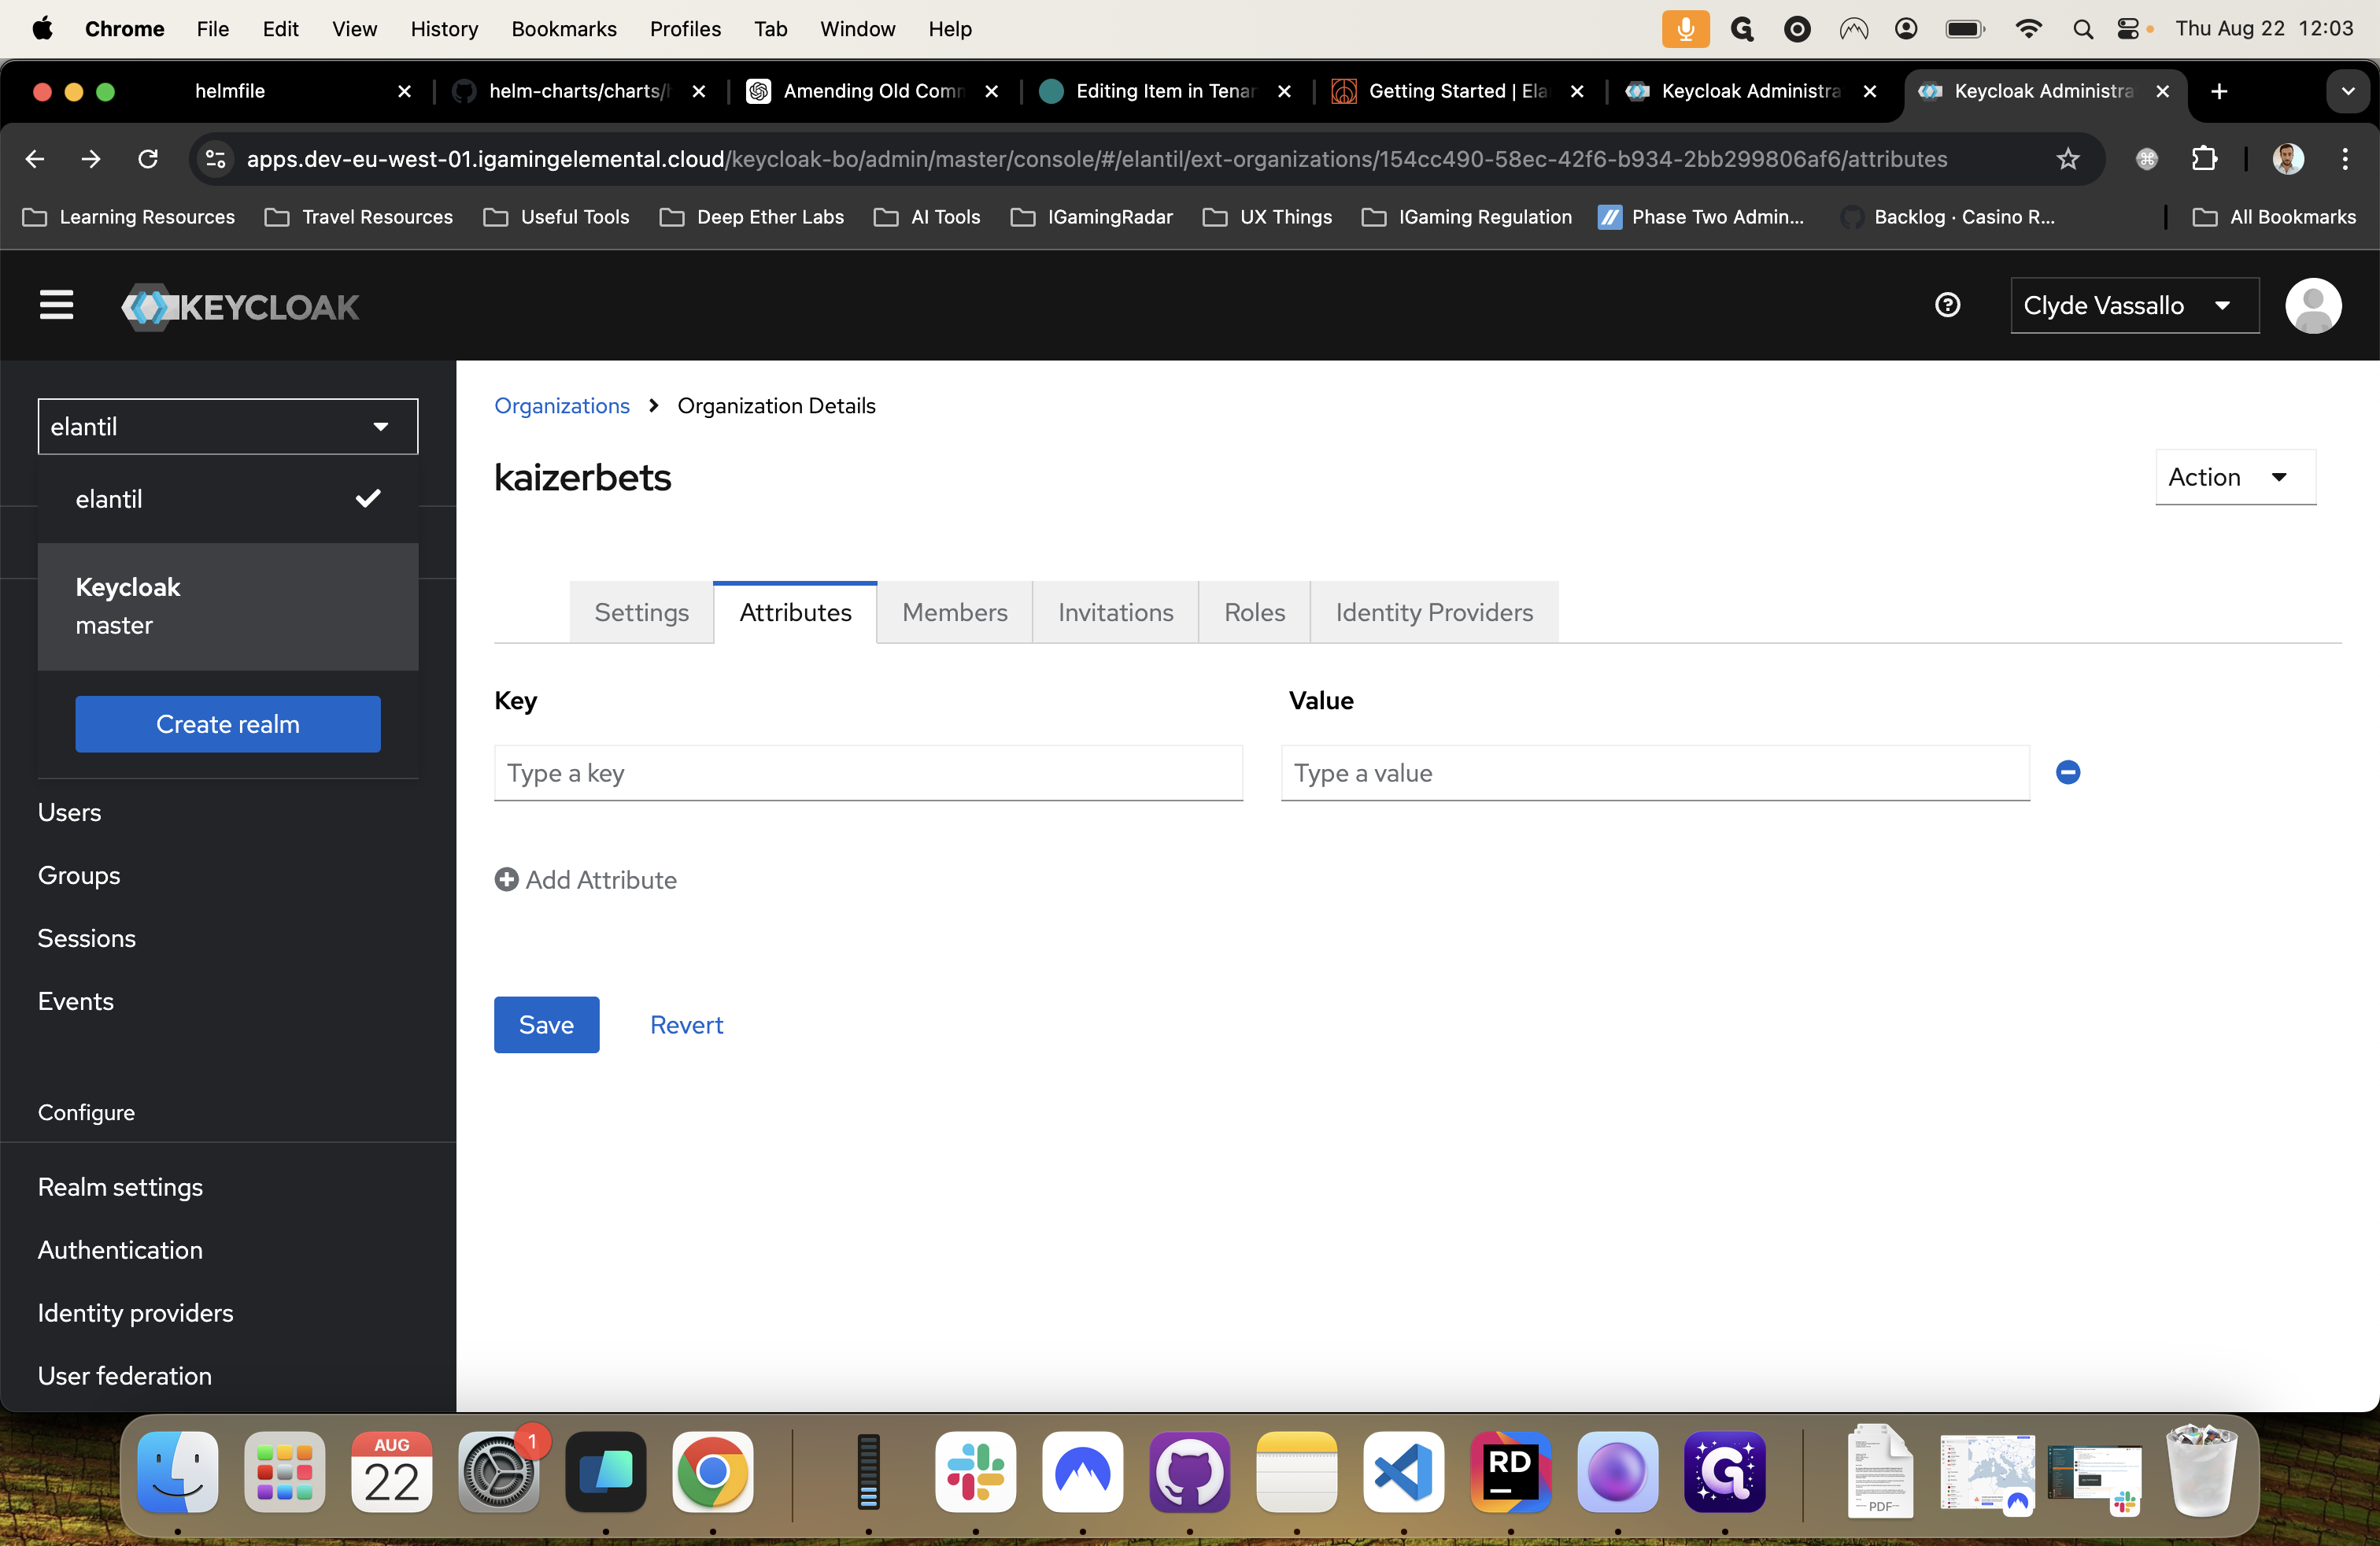Image resolution: width=2380 pixels, height=1546 pixels.
Task: Open the All Bookmarks folder
Action: click(2274, 217)
